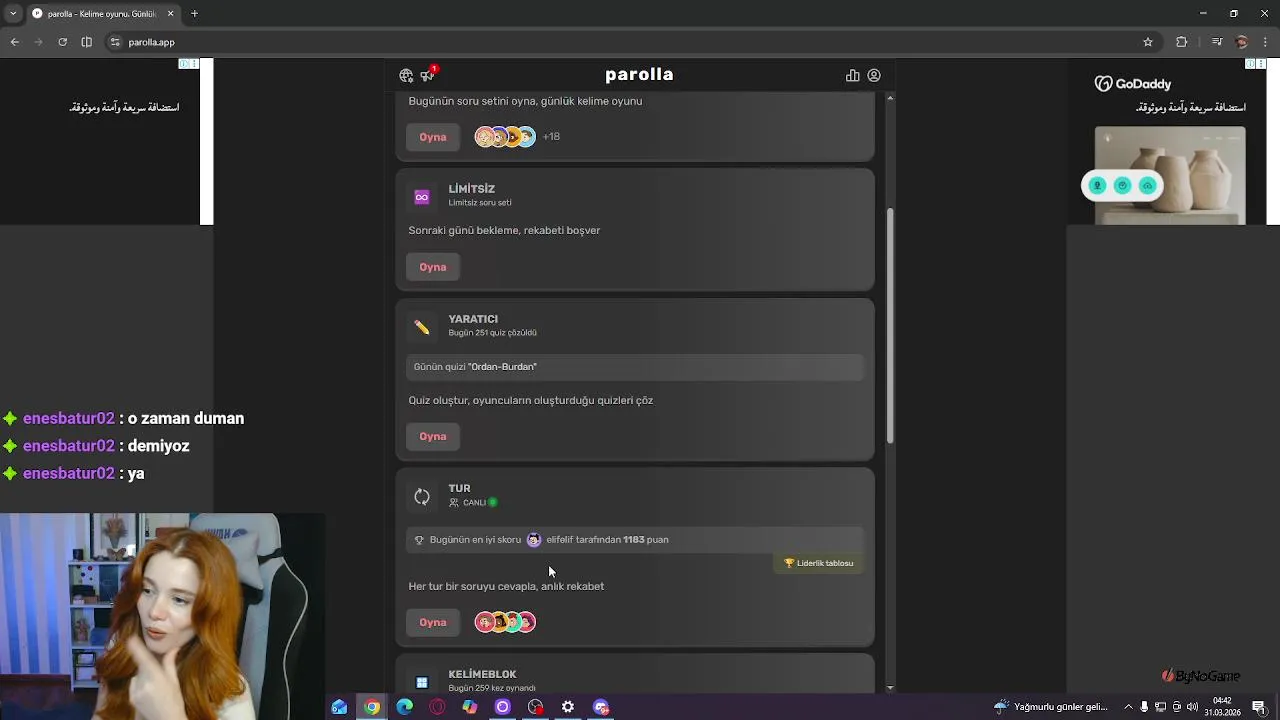This screenshot has width=1280, height=720.
Task: Open the language globe icon in parolla header
Action: click(406, 76)
